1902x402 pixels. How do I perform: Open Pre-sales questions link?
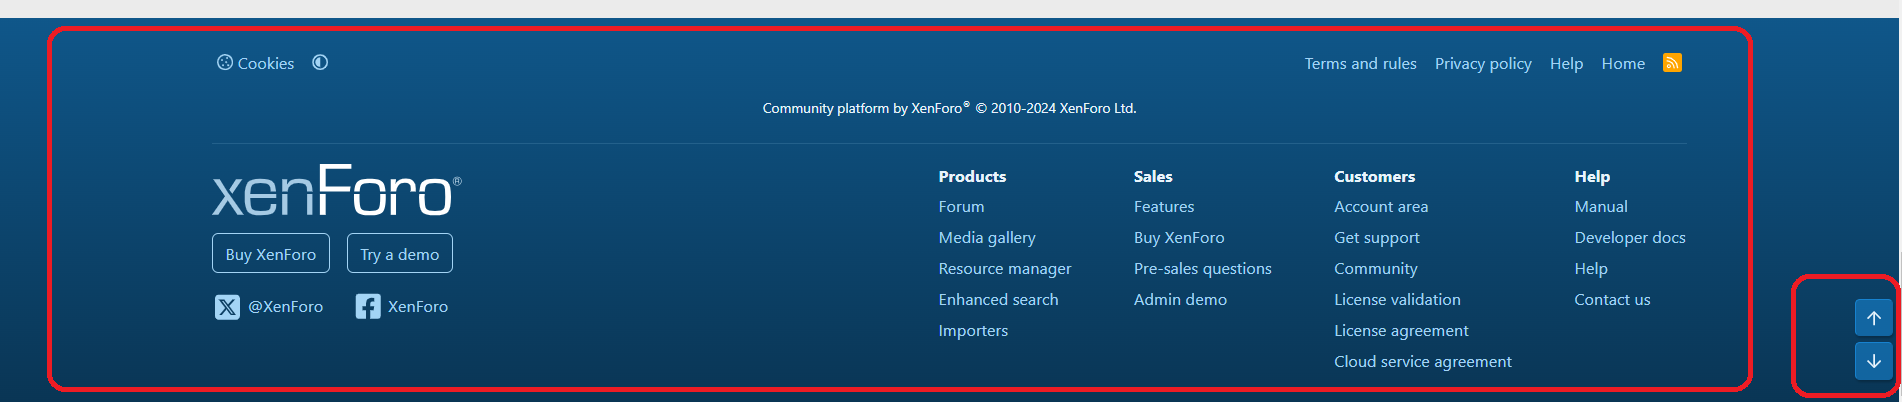point(1203,268)
